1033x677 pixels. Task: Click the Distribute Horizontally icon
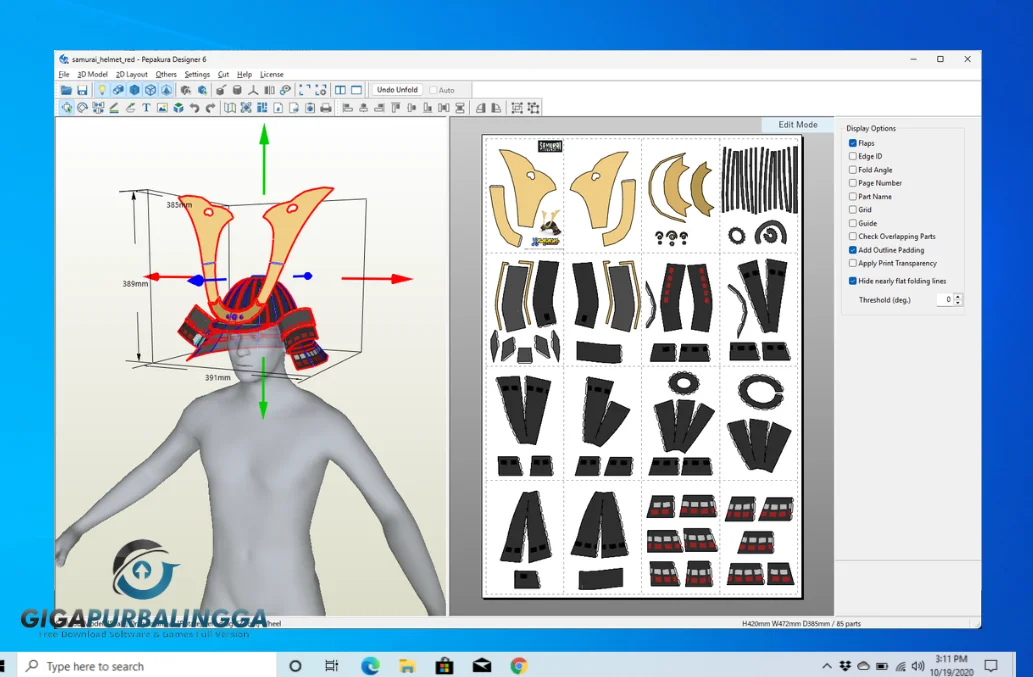[444, 108]
